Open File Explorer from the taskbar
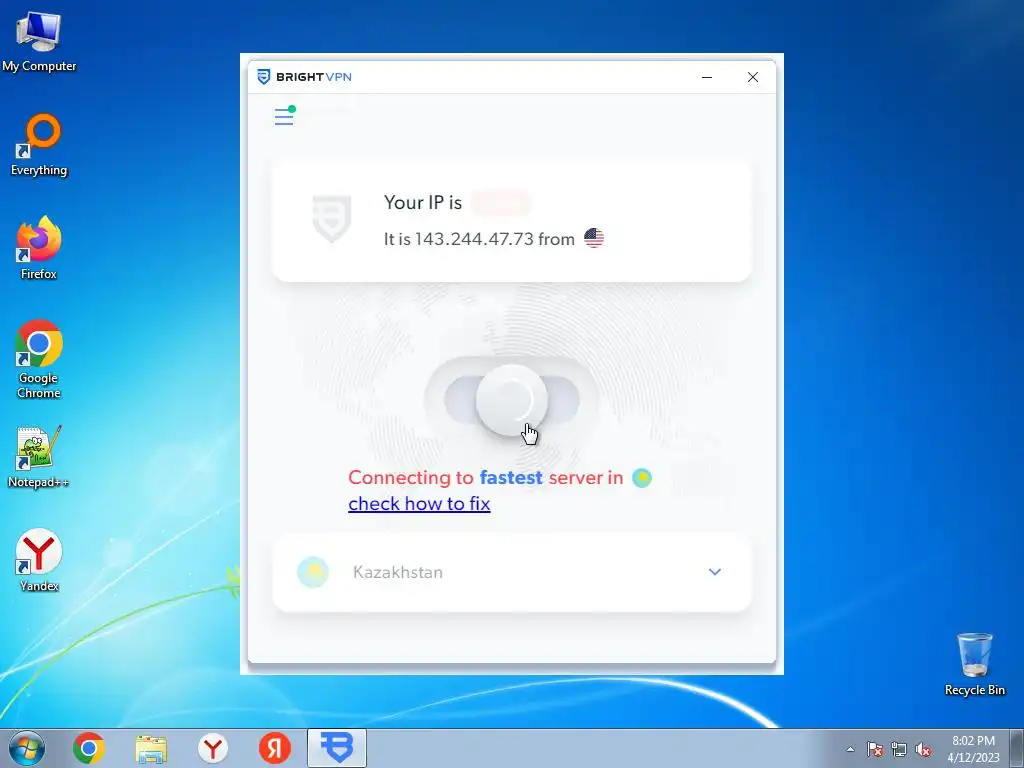The height and width of the screenshot is (768, 1024). click(x=151, y=748)
